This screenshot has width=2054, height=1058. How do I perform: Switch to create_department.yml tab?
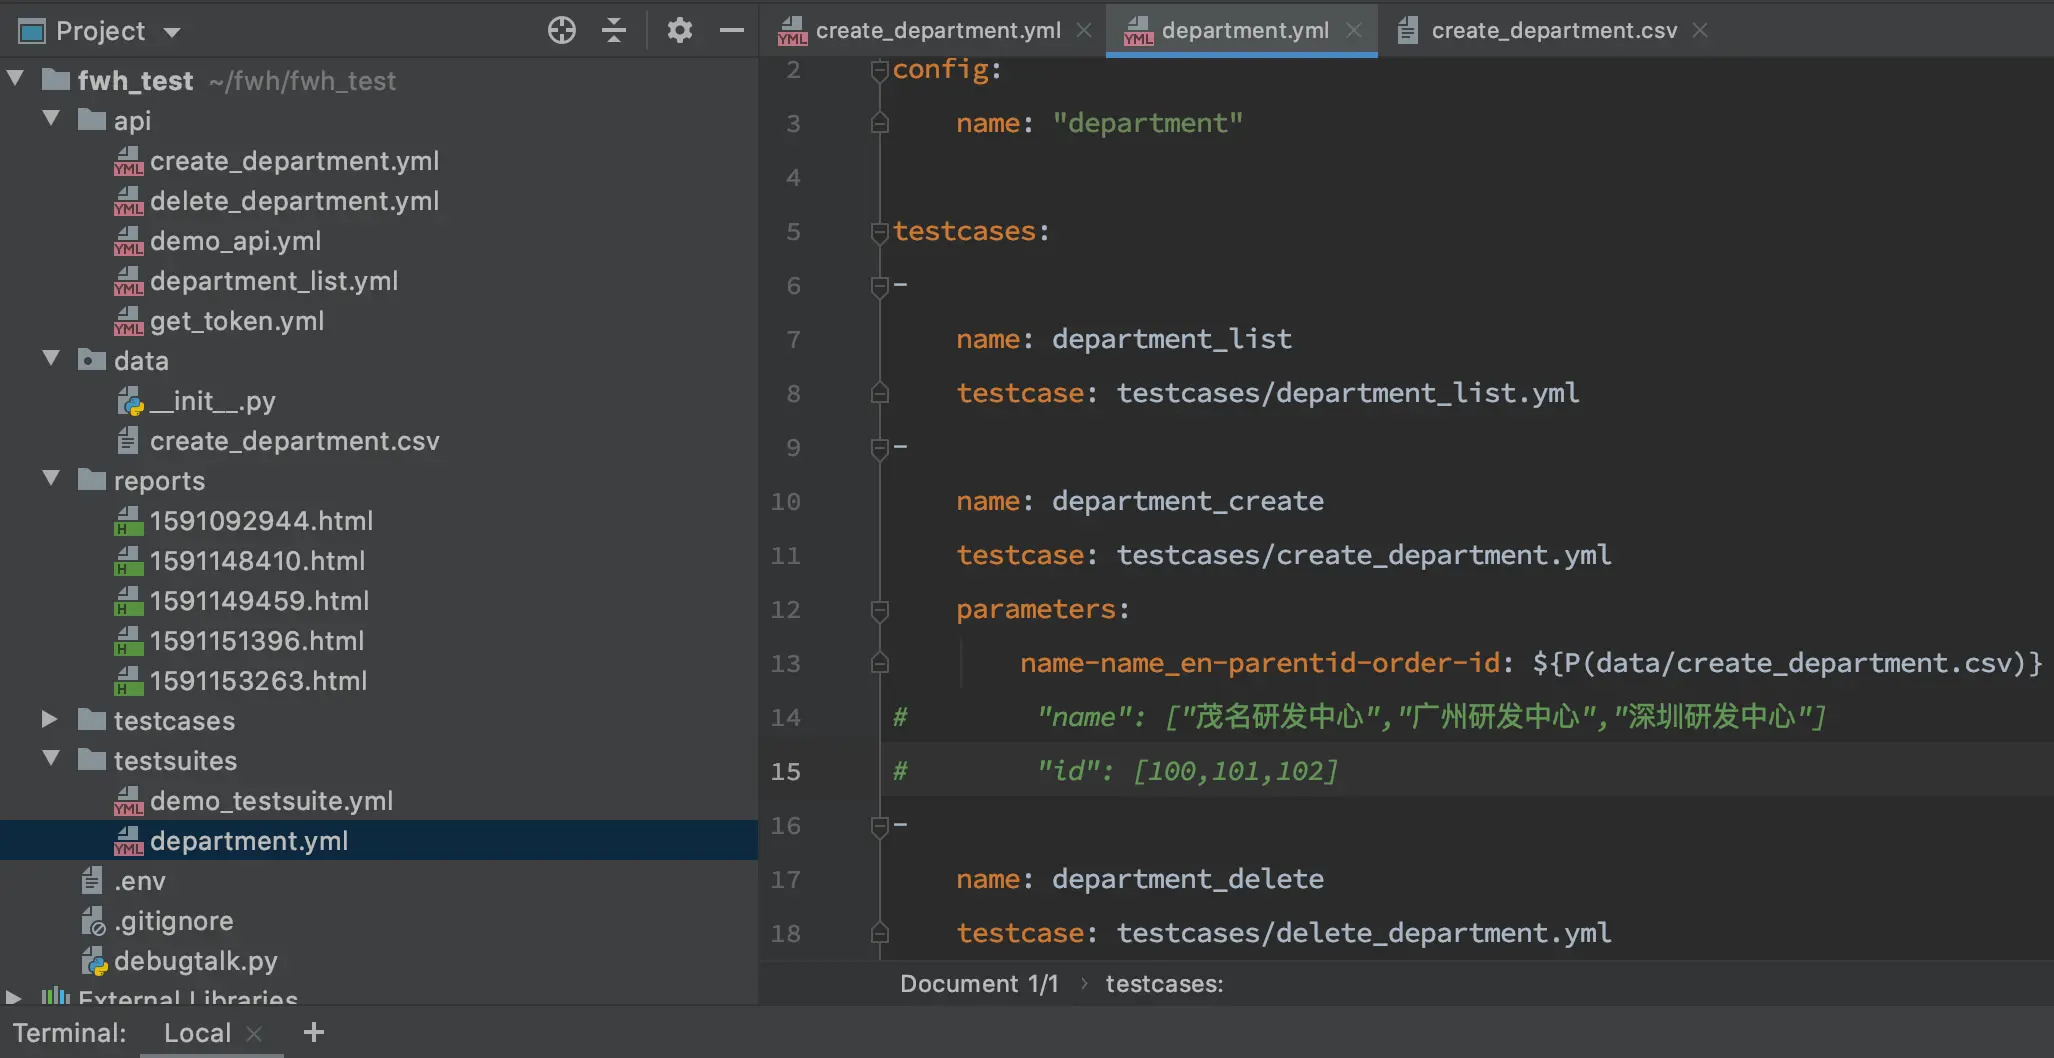point(937,31)
